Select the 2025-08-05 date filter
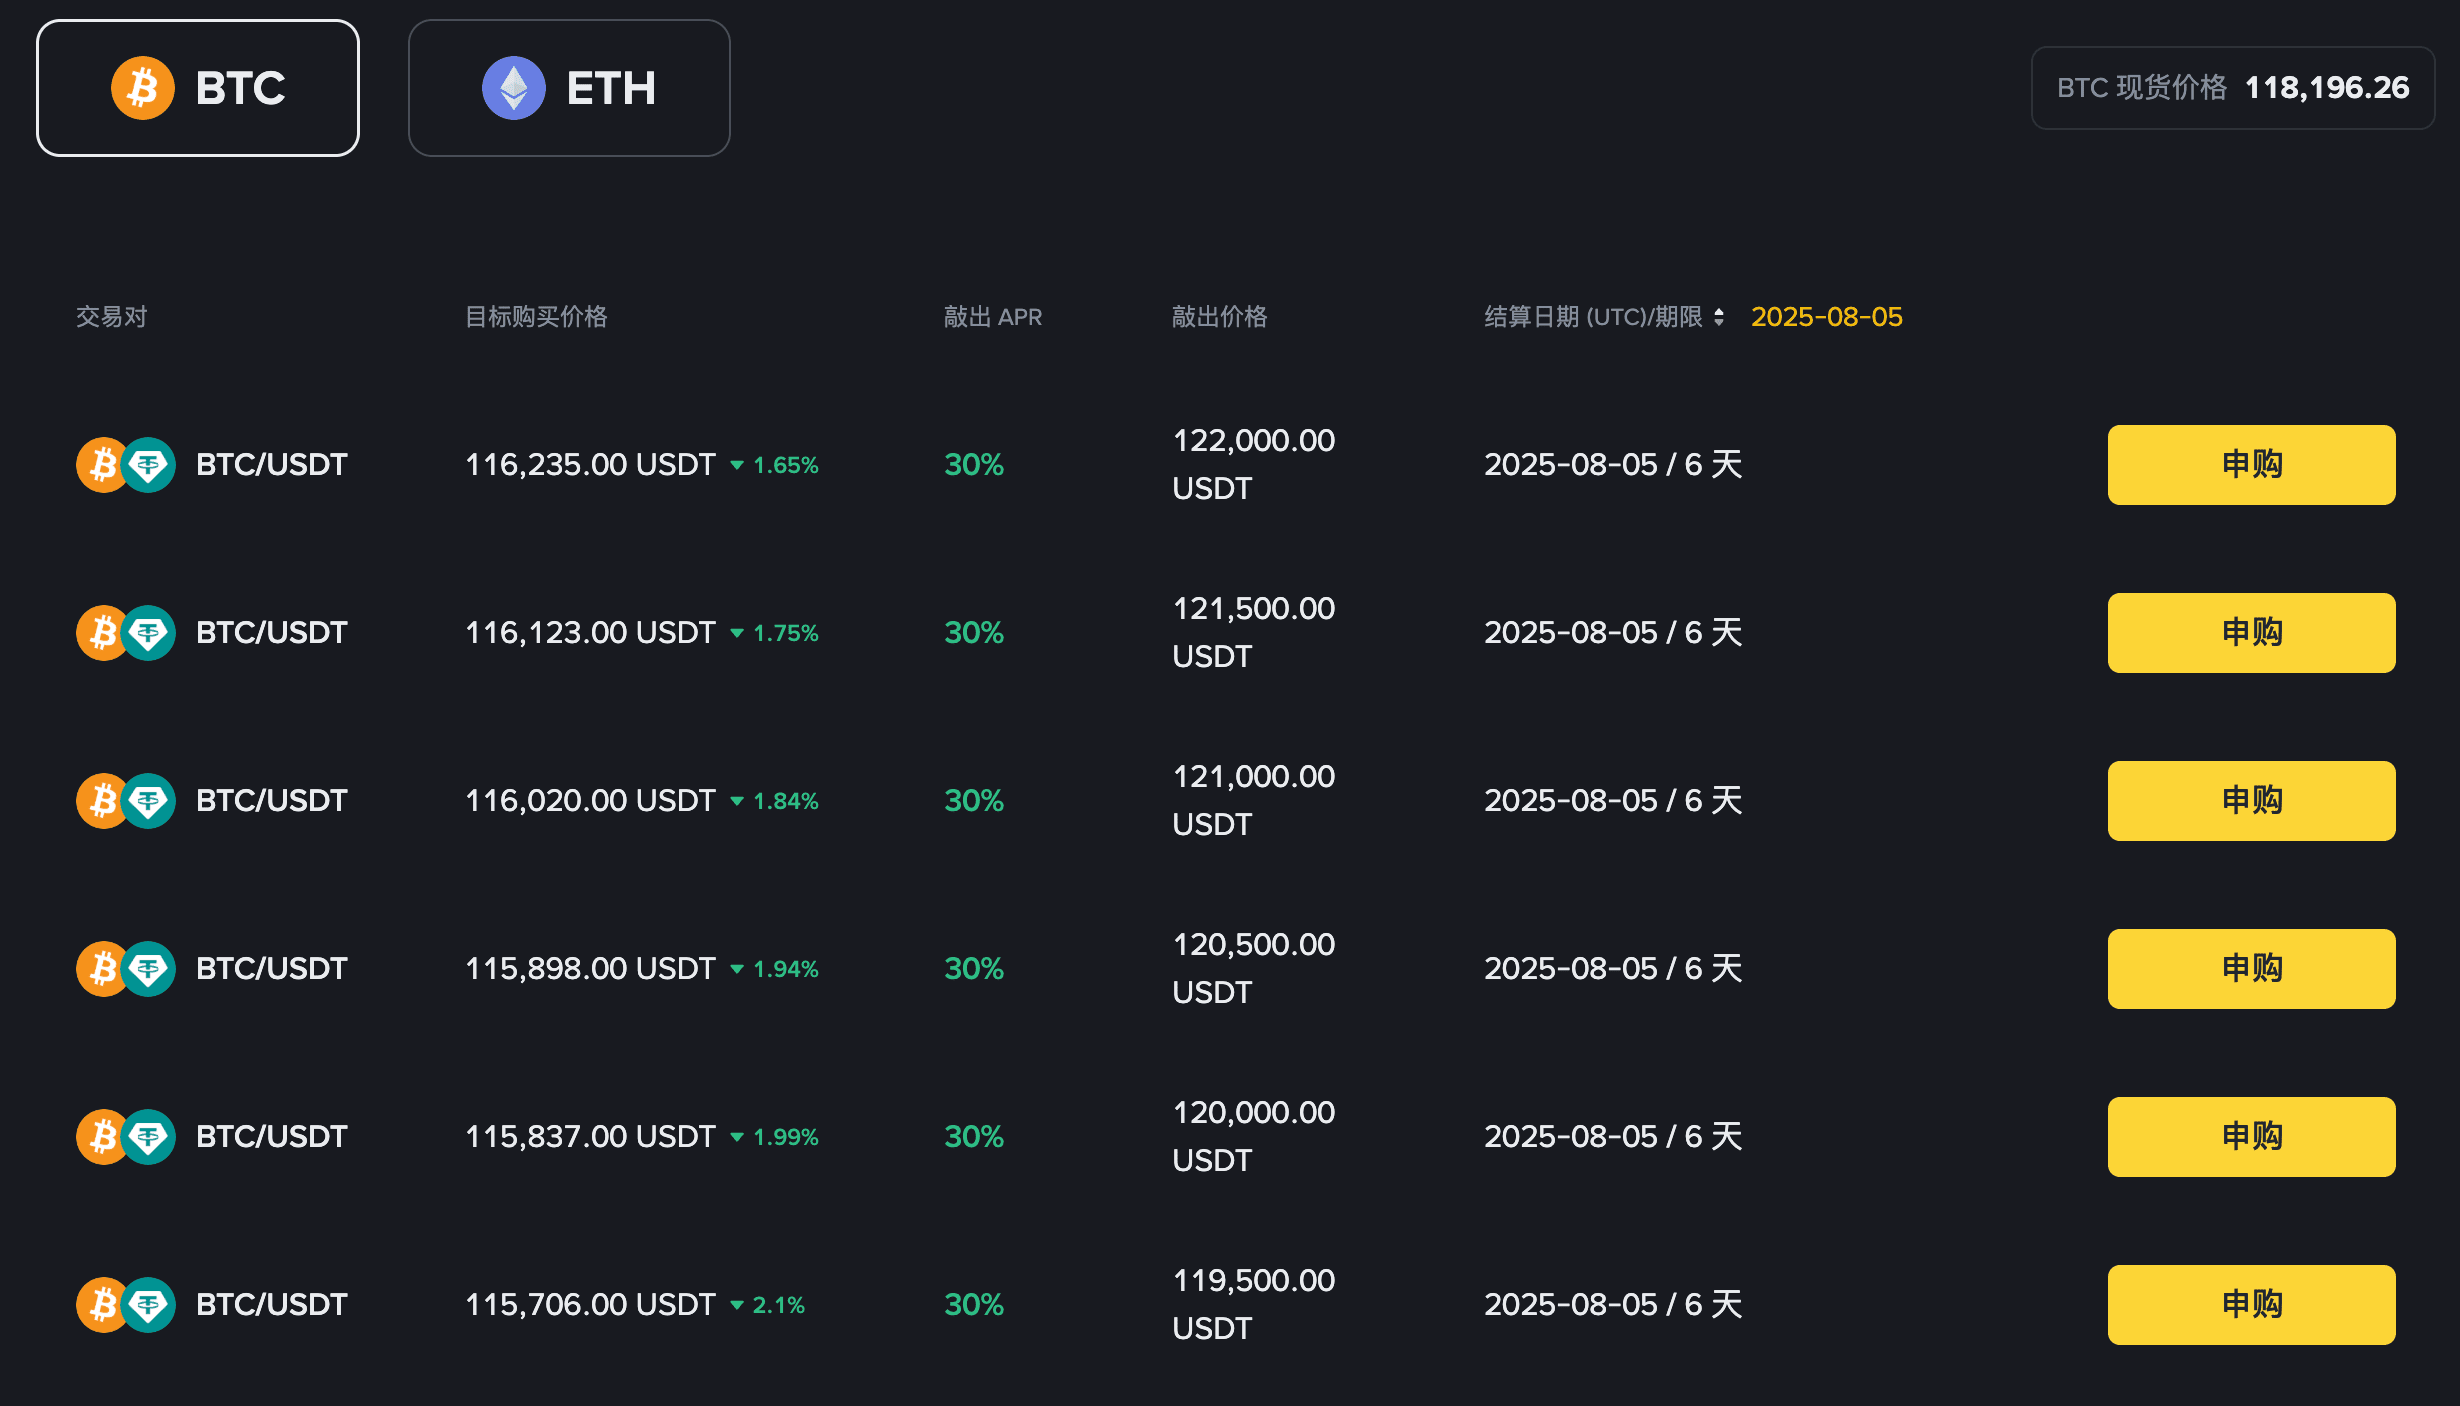The height and width of the screenshot is (1406, 2460). coord(1827,317)
